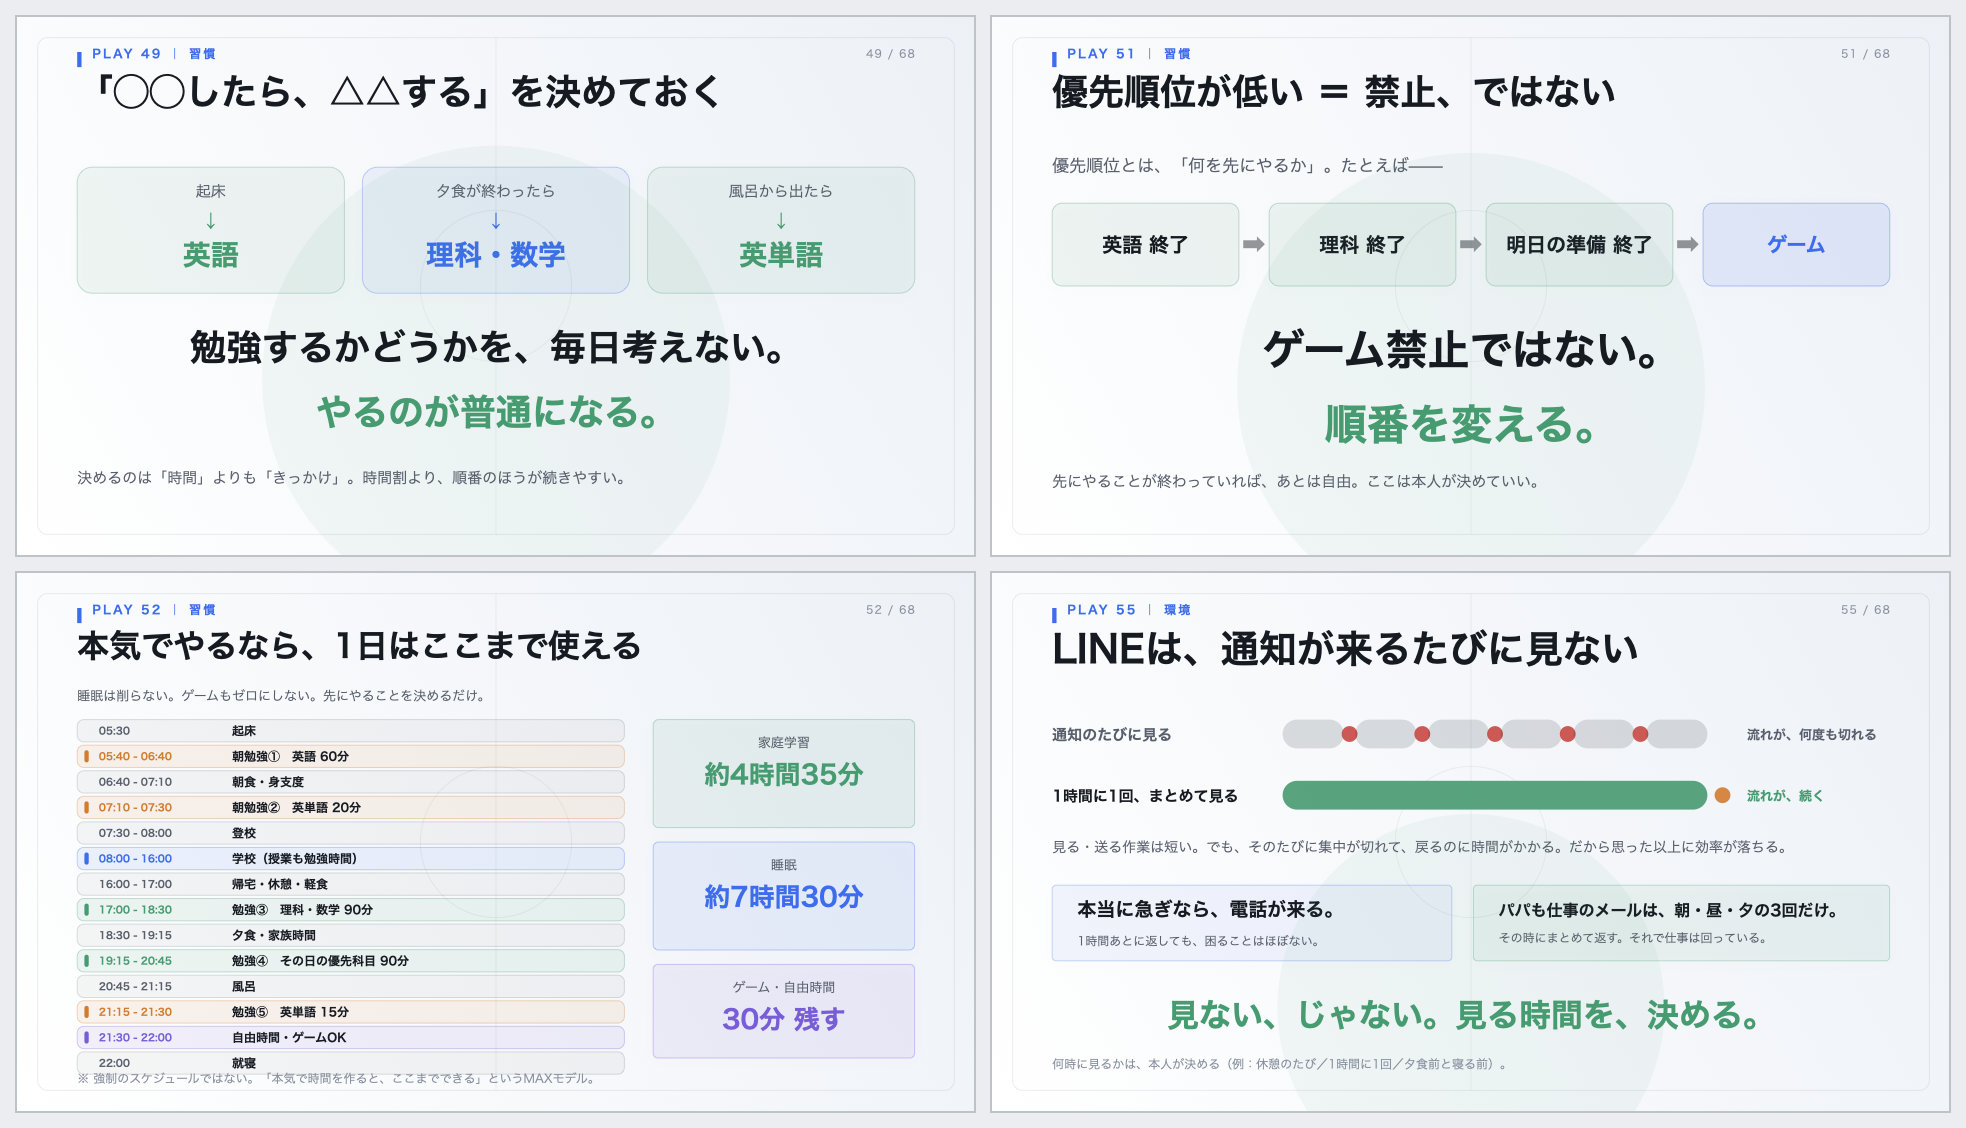Click the green text 順番を変える。
This screenshot has width=1966, height=1128.
coord(1461,424)
